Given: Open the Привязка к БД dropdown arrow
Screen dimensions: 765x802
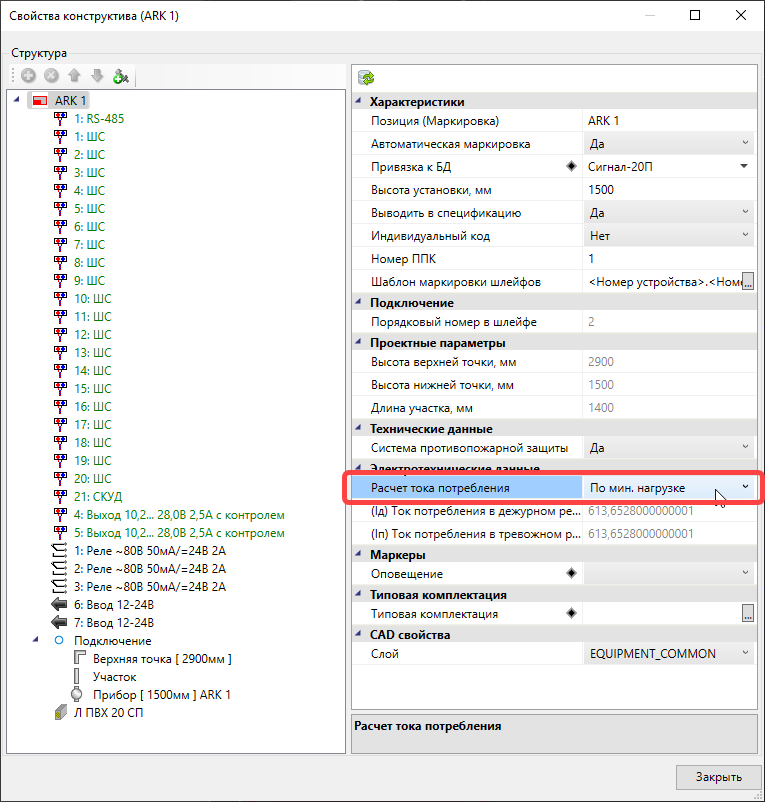Looking at the screenshot, I should pos(745,167).
